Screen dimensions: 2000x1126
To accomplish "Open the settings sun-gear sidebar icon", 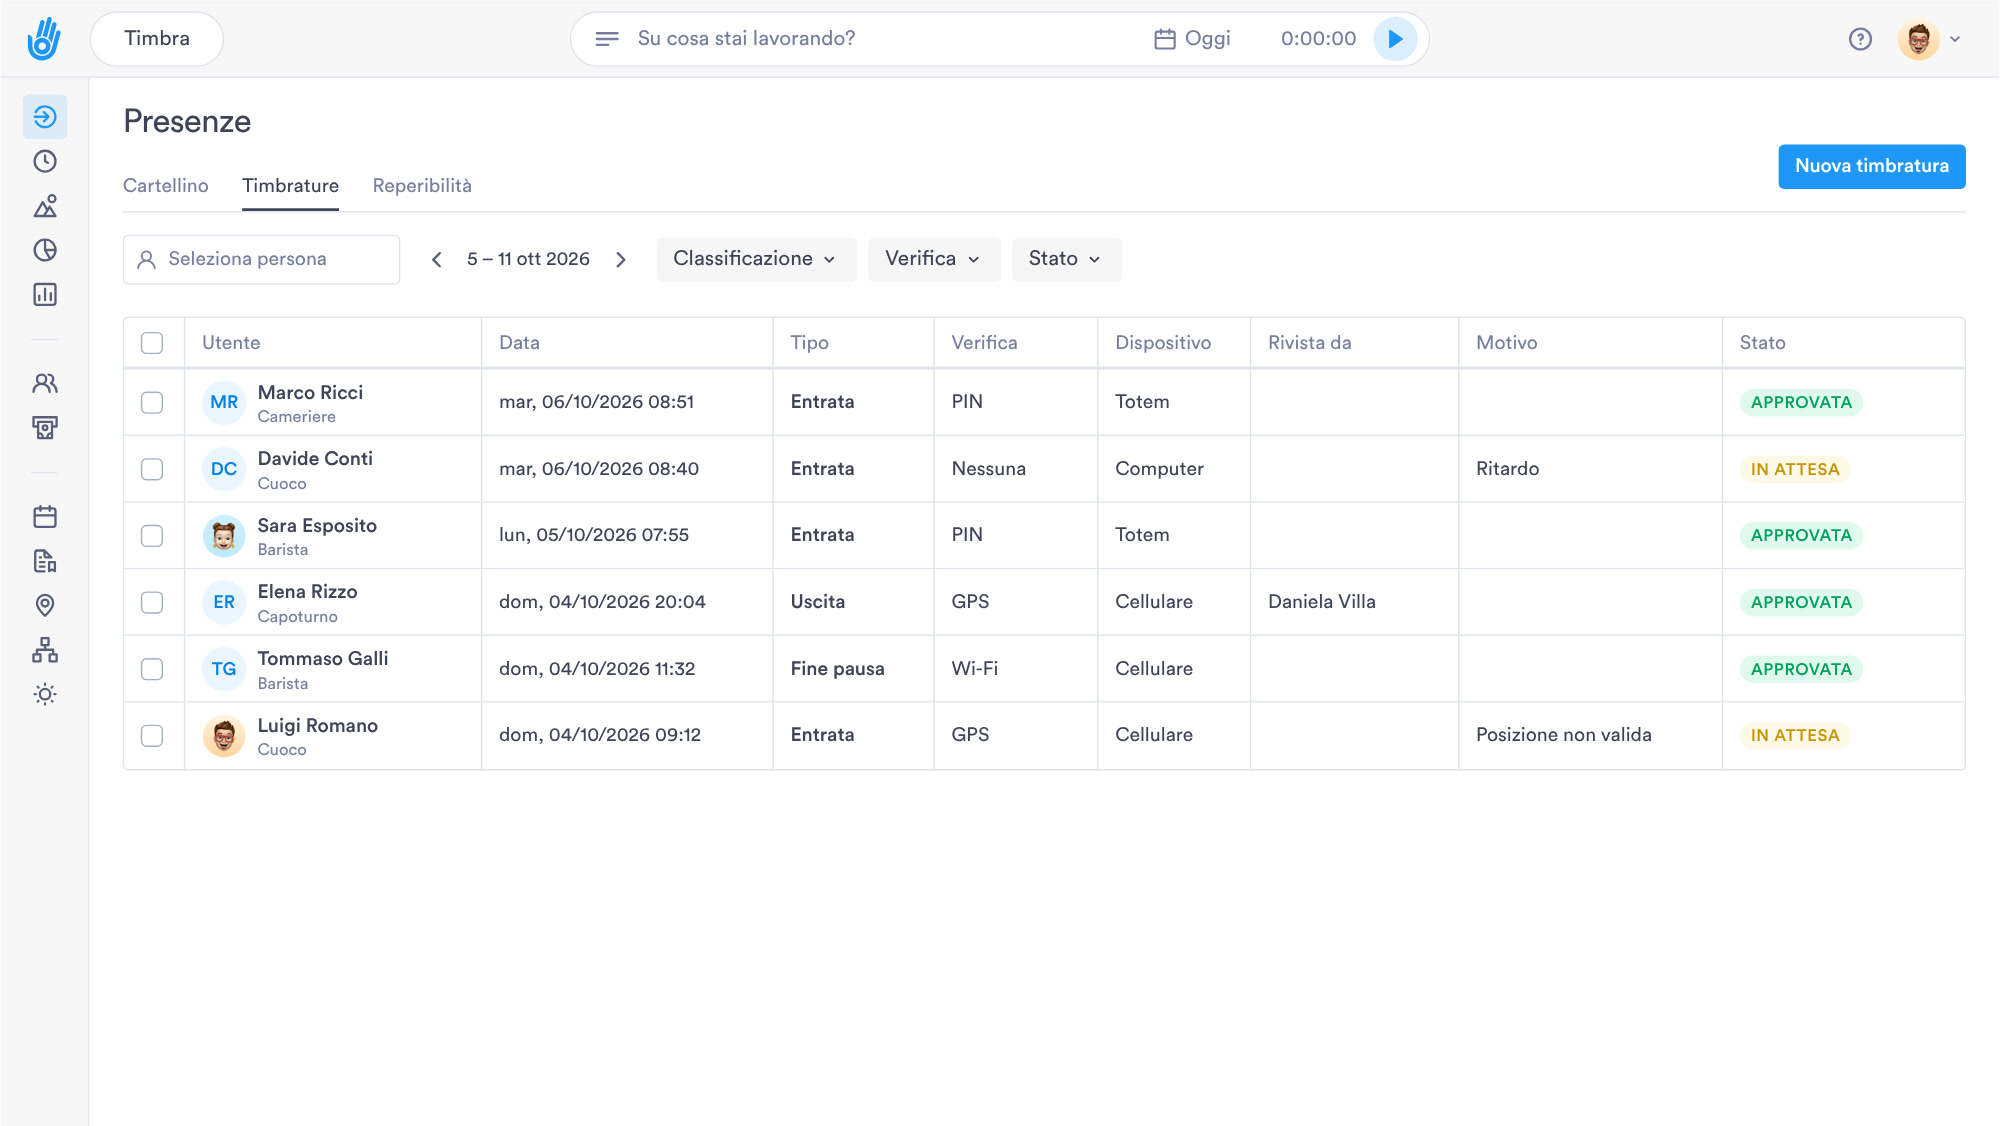I will [45, 694].
